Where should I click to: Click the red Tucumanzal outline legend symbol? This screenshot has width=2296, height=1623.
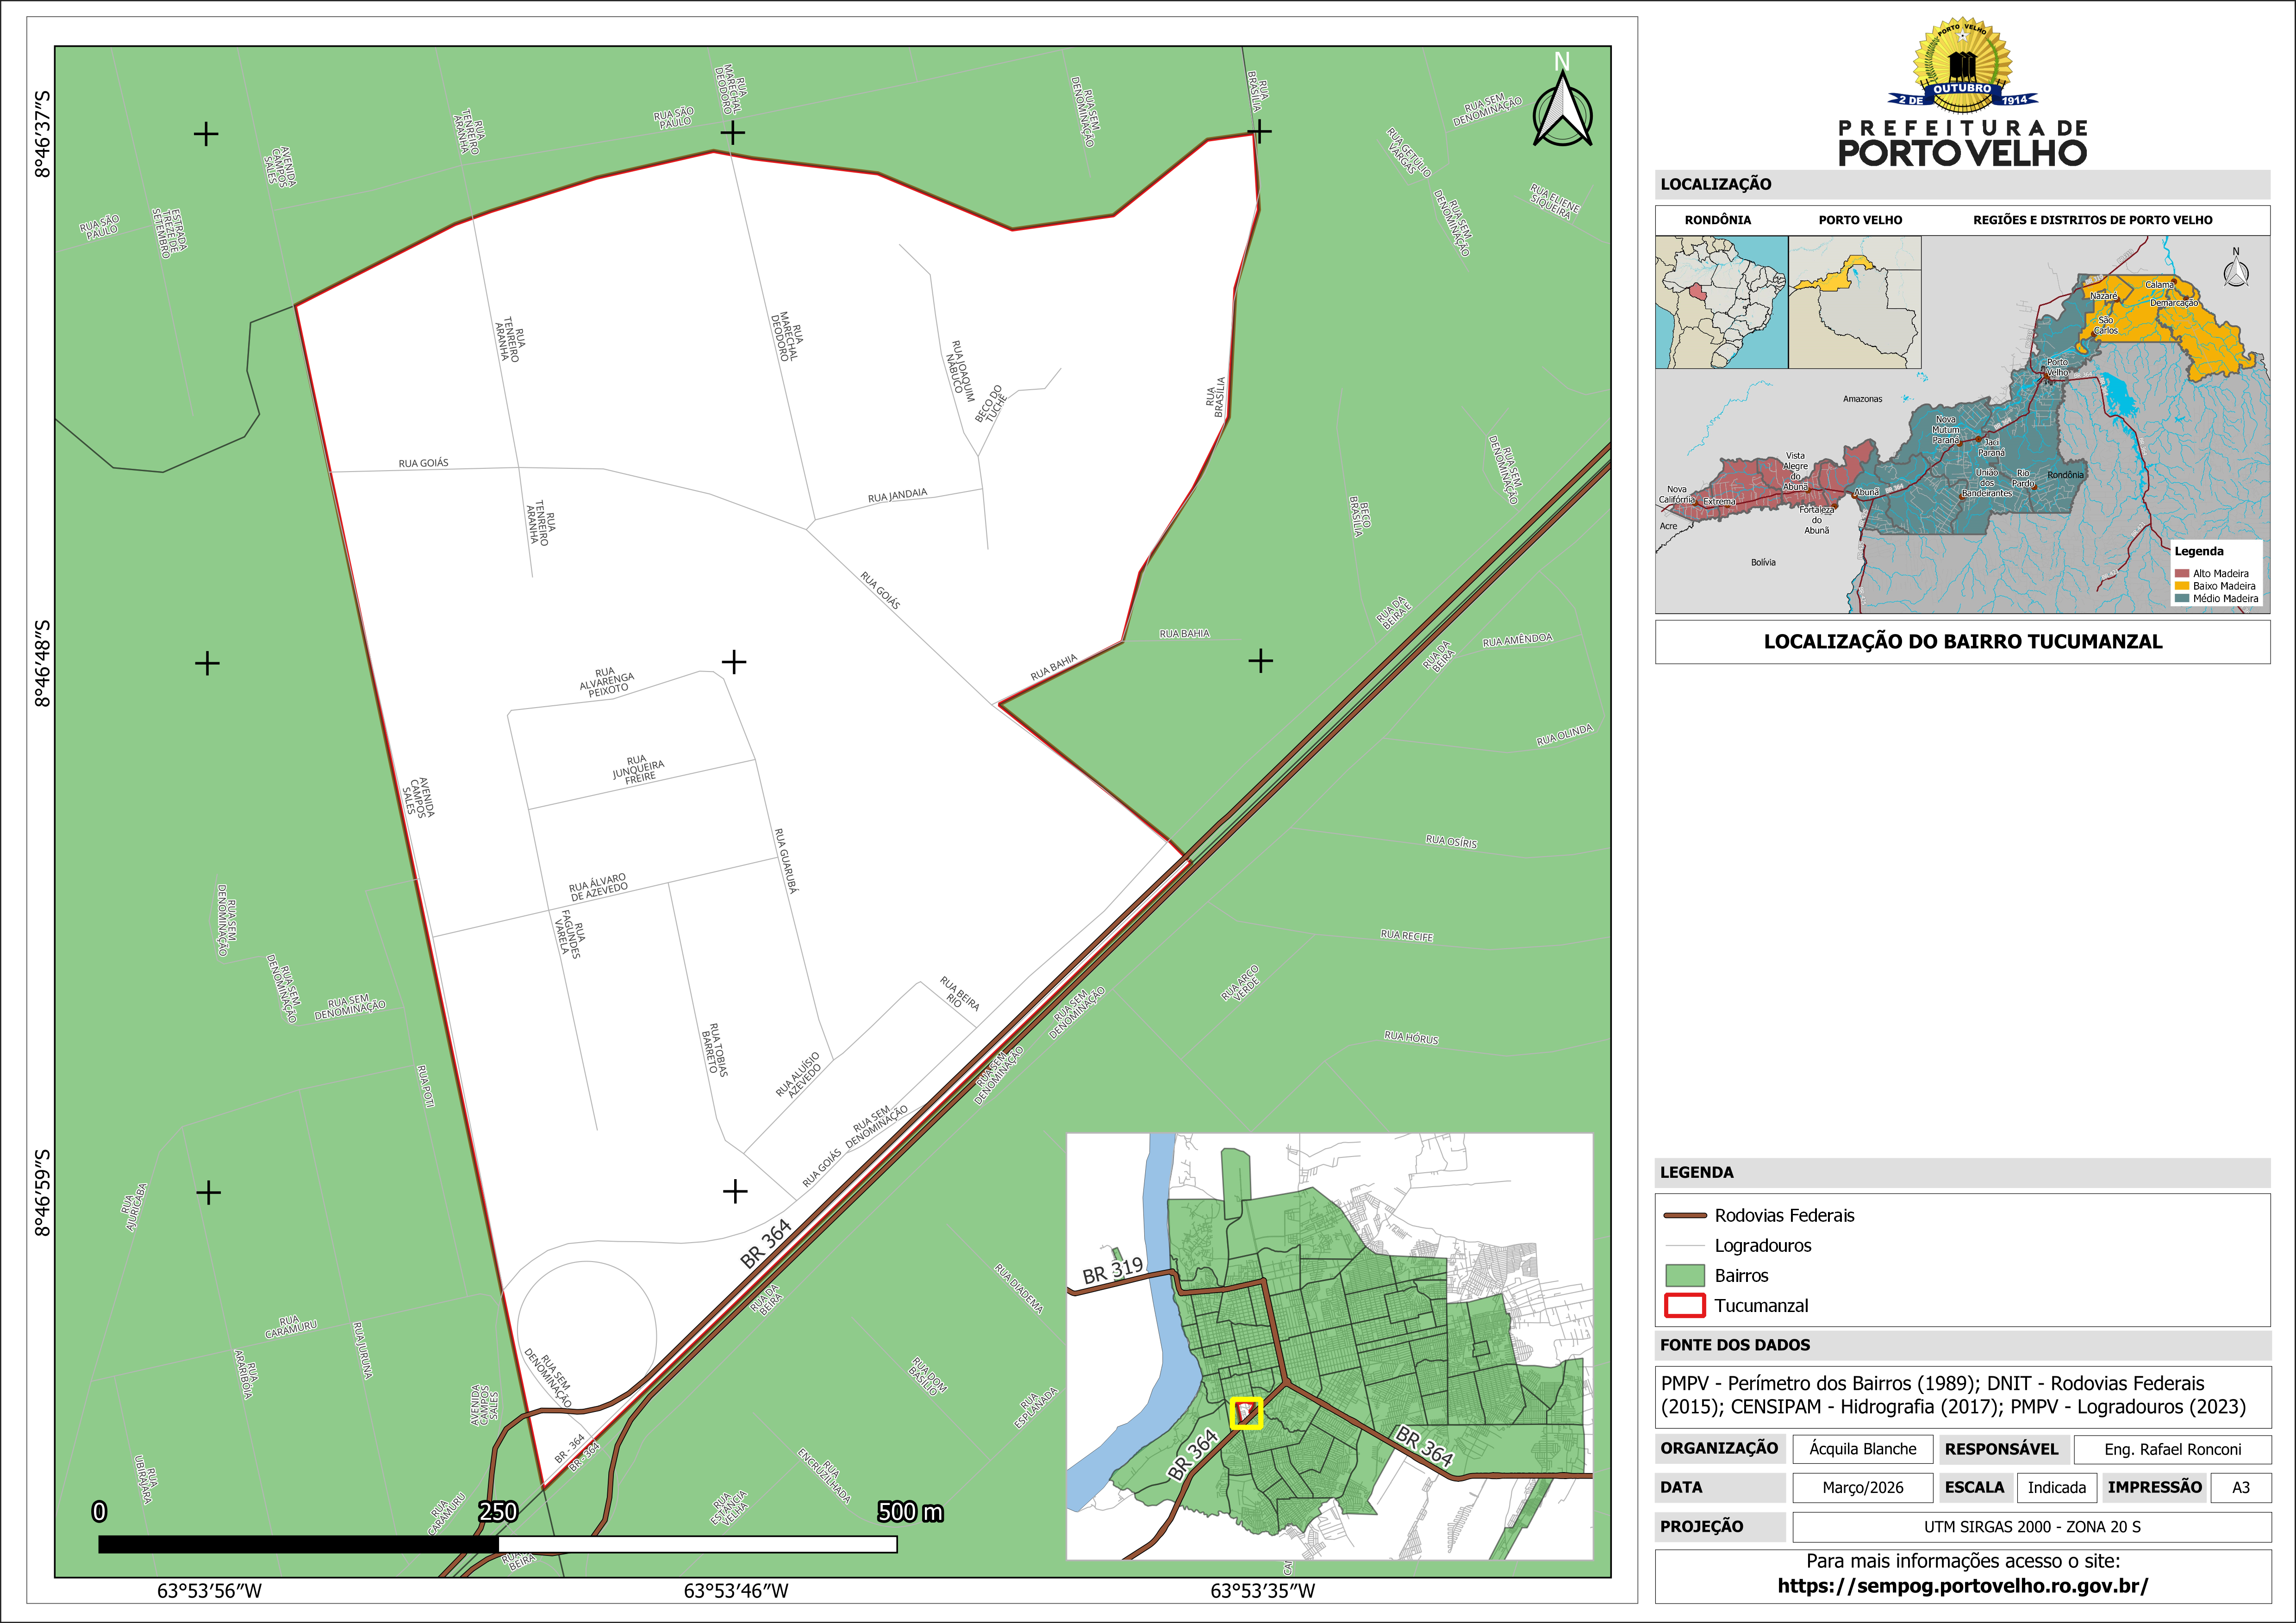(x=1684, y=1306)
